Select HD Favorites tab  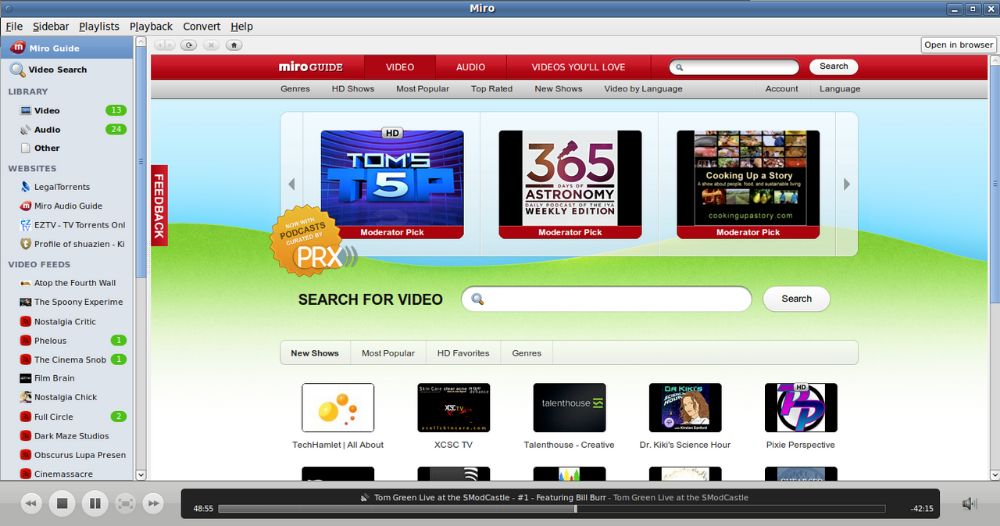pyautogui.click(x=463, y=353)
